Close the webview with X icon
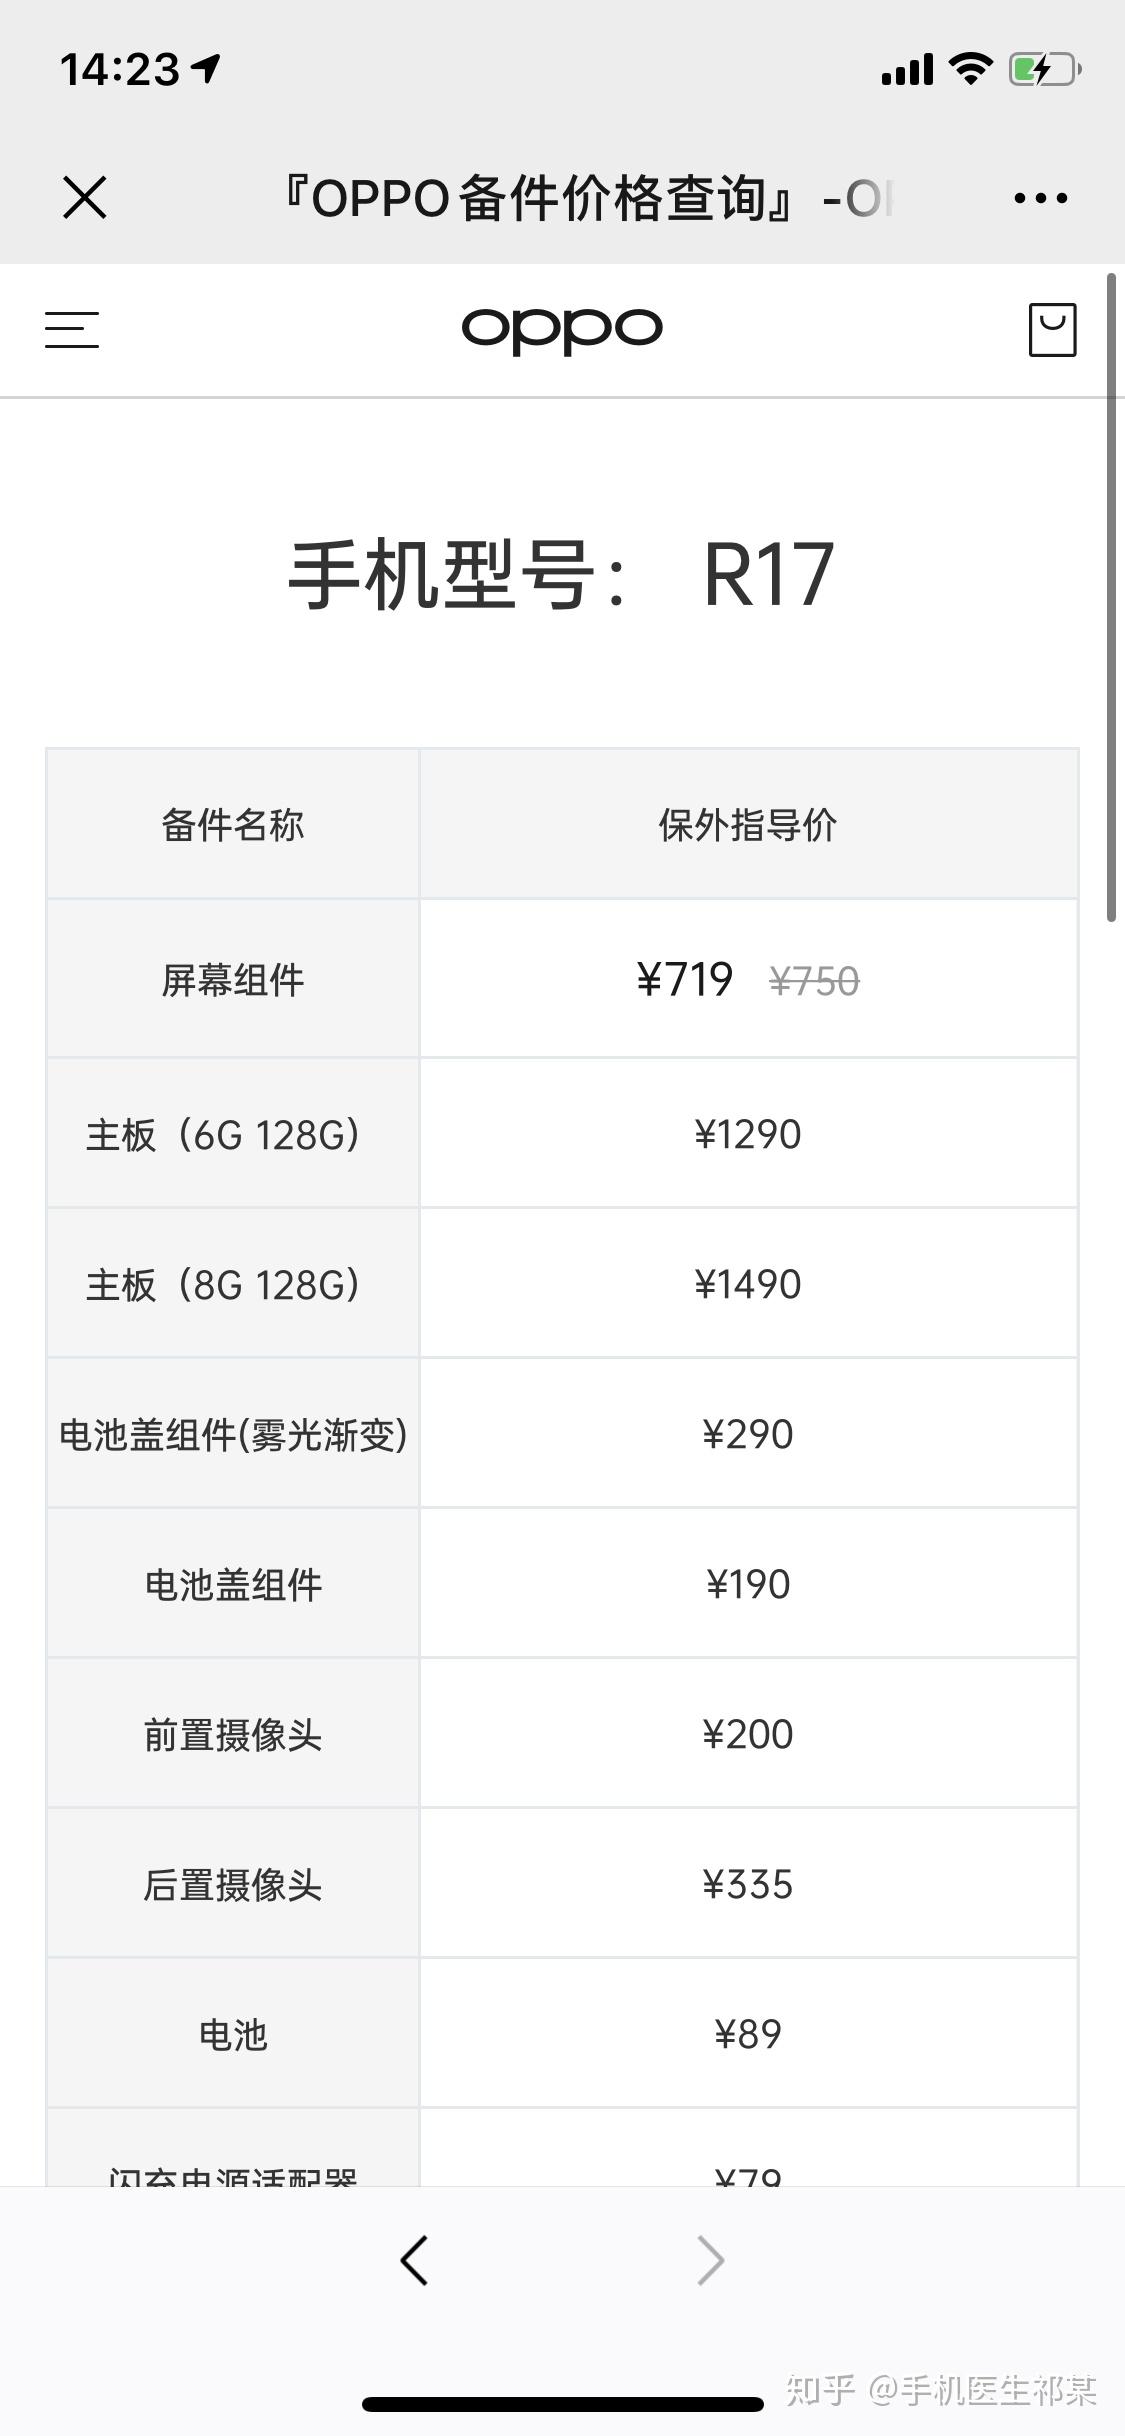 point(84,197)
